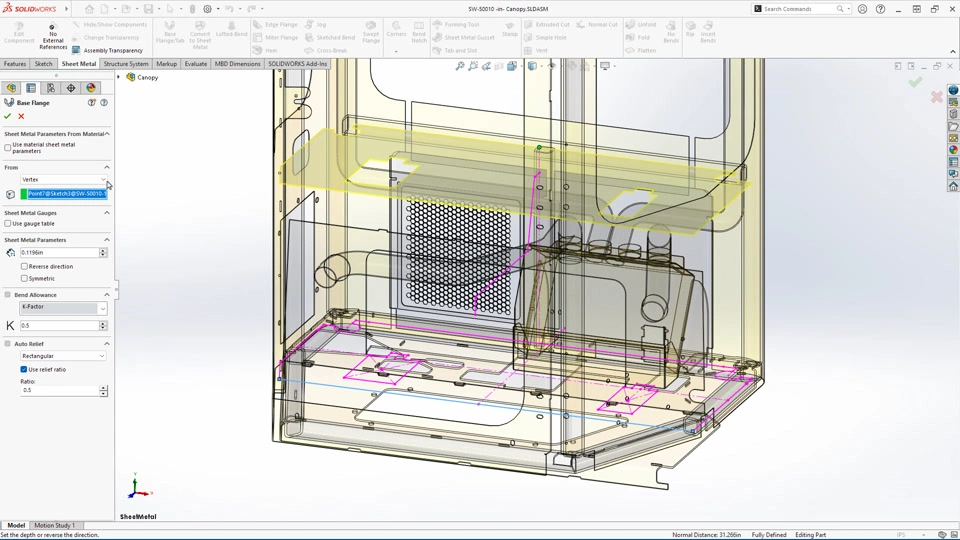Expand the Canopy tree node
The image size is (960, 540).
119,77
